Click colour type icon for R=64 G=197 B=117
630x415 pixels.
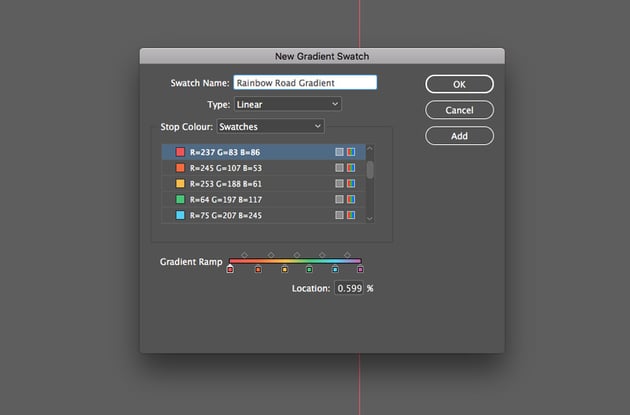click(x=340, y=200)
